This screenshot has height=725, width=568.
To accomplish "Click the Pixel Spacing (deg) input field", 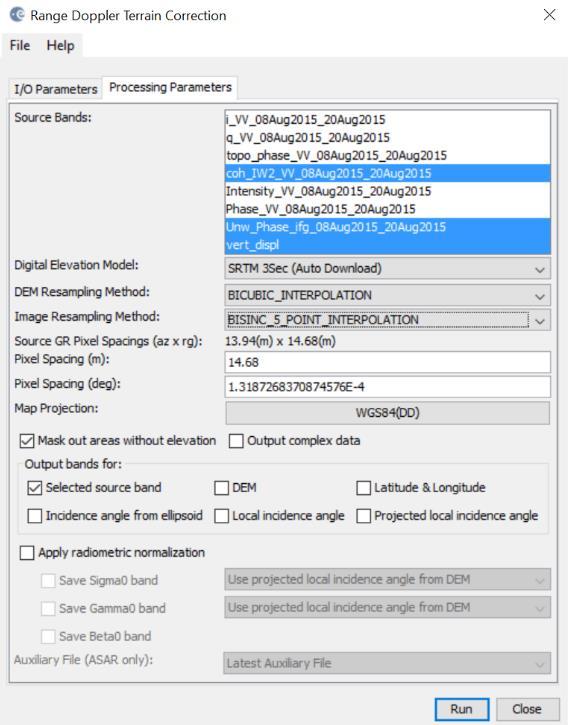I will 388,387.
